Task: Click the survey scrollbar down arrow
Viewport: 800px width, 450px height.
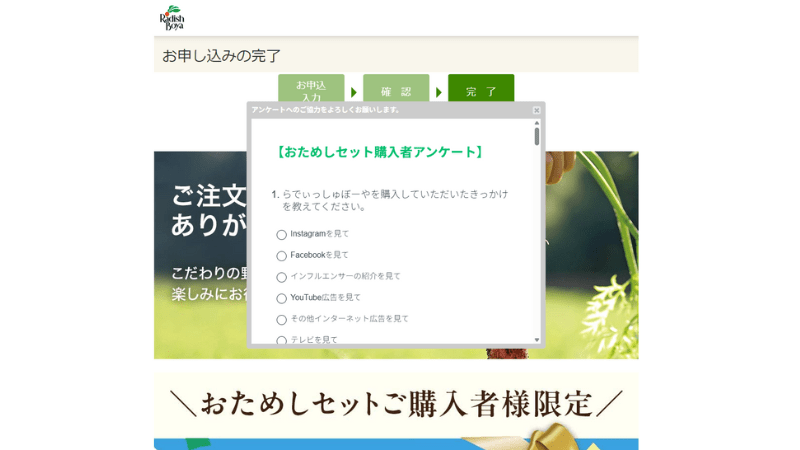Action: coord(536,340)
